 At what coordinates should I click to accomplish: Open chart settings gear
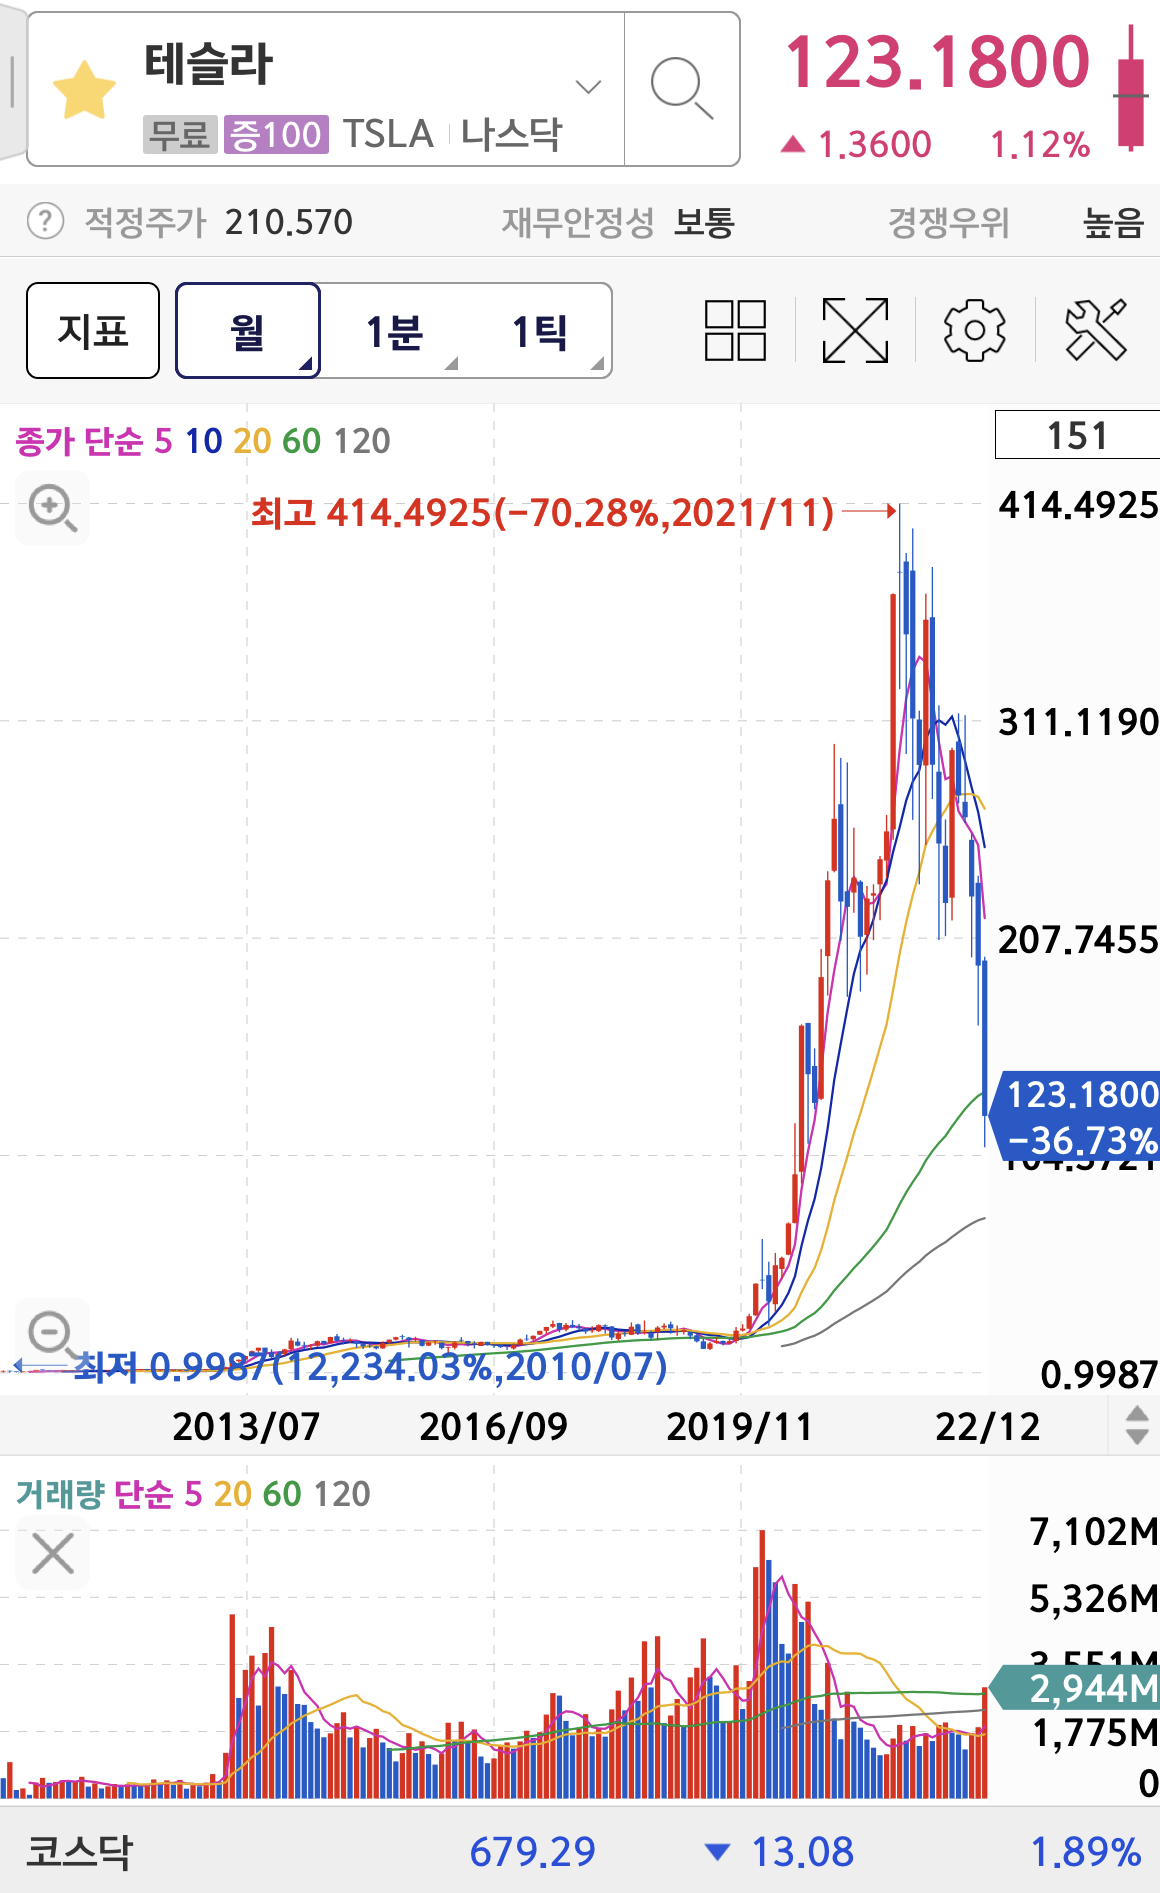[x=975, y=330]
